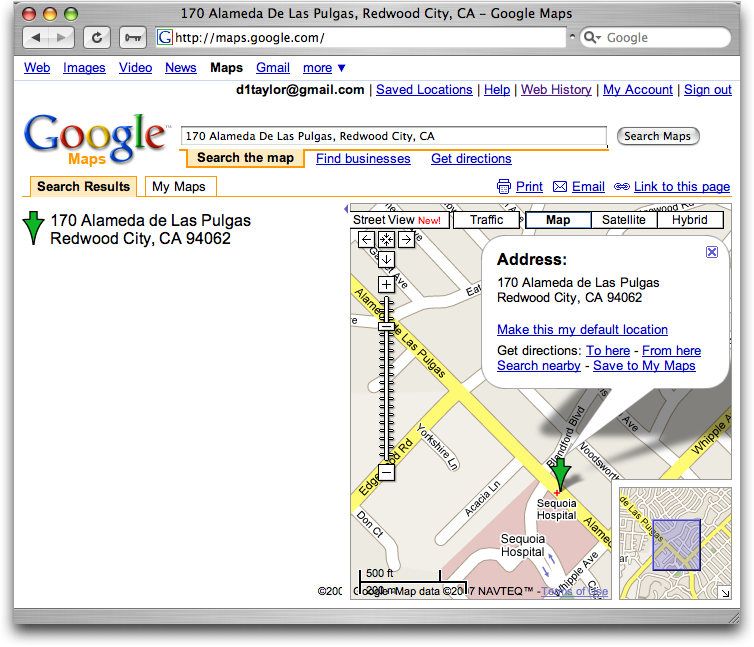The width and height of the screenshot is (754, 647).
Task: Click the green arrow marker on map
Action: pyautogui.click(x=560, y=473)
